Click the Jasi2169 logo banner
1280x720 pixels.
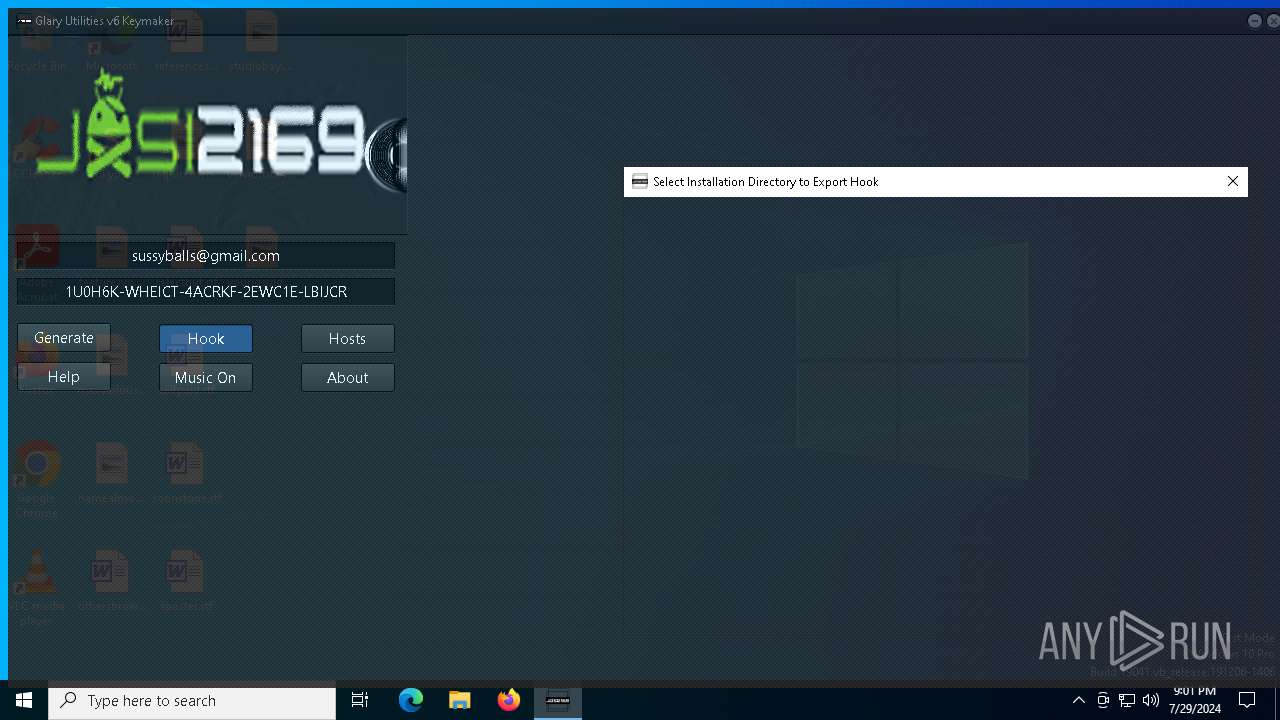tap(208, 135)
